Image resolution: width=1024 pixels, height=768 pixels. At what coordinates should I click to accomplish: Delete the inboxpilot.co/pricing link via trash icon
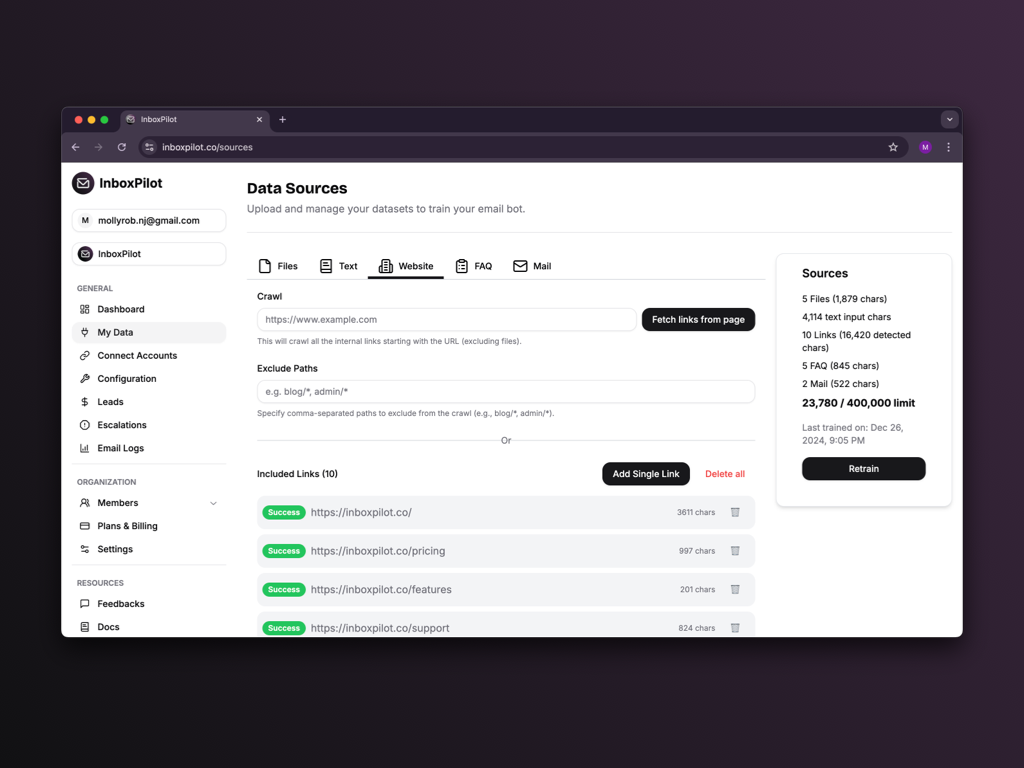point(735,551)
